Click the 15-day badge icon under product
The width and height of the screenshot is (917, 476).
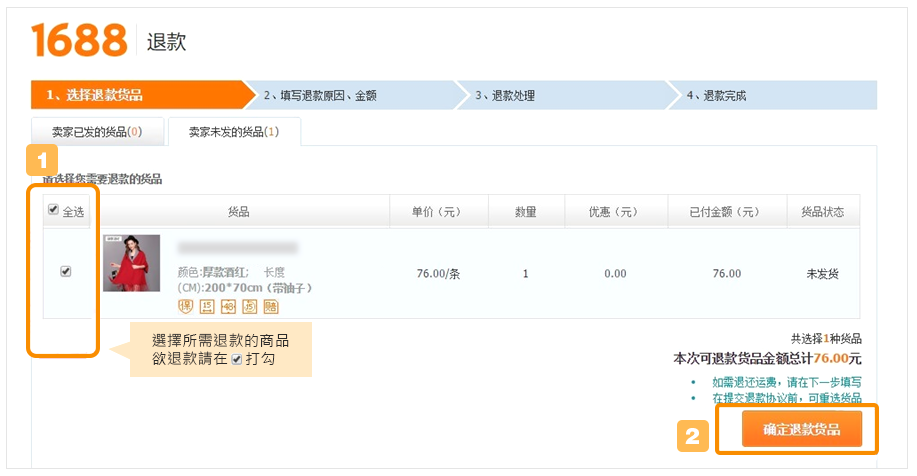pyautogui.click(x=207, y=306)
